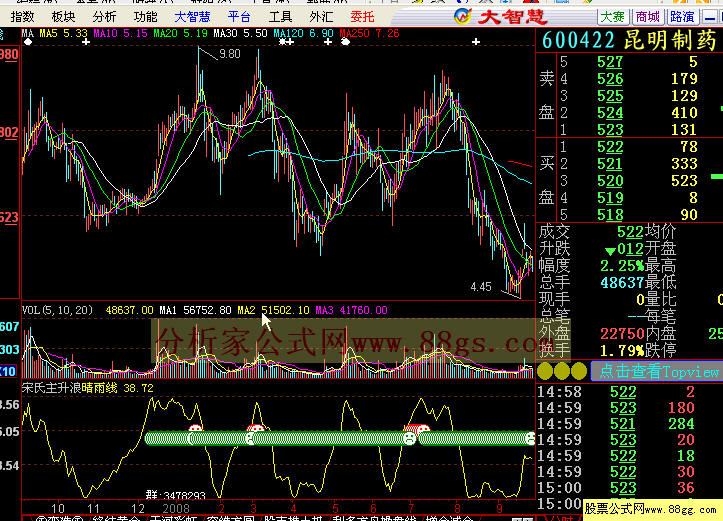Screen dimensions: 723x521
Task: Click the second red face icon near month 3
Action: tap(255, 429)
